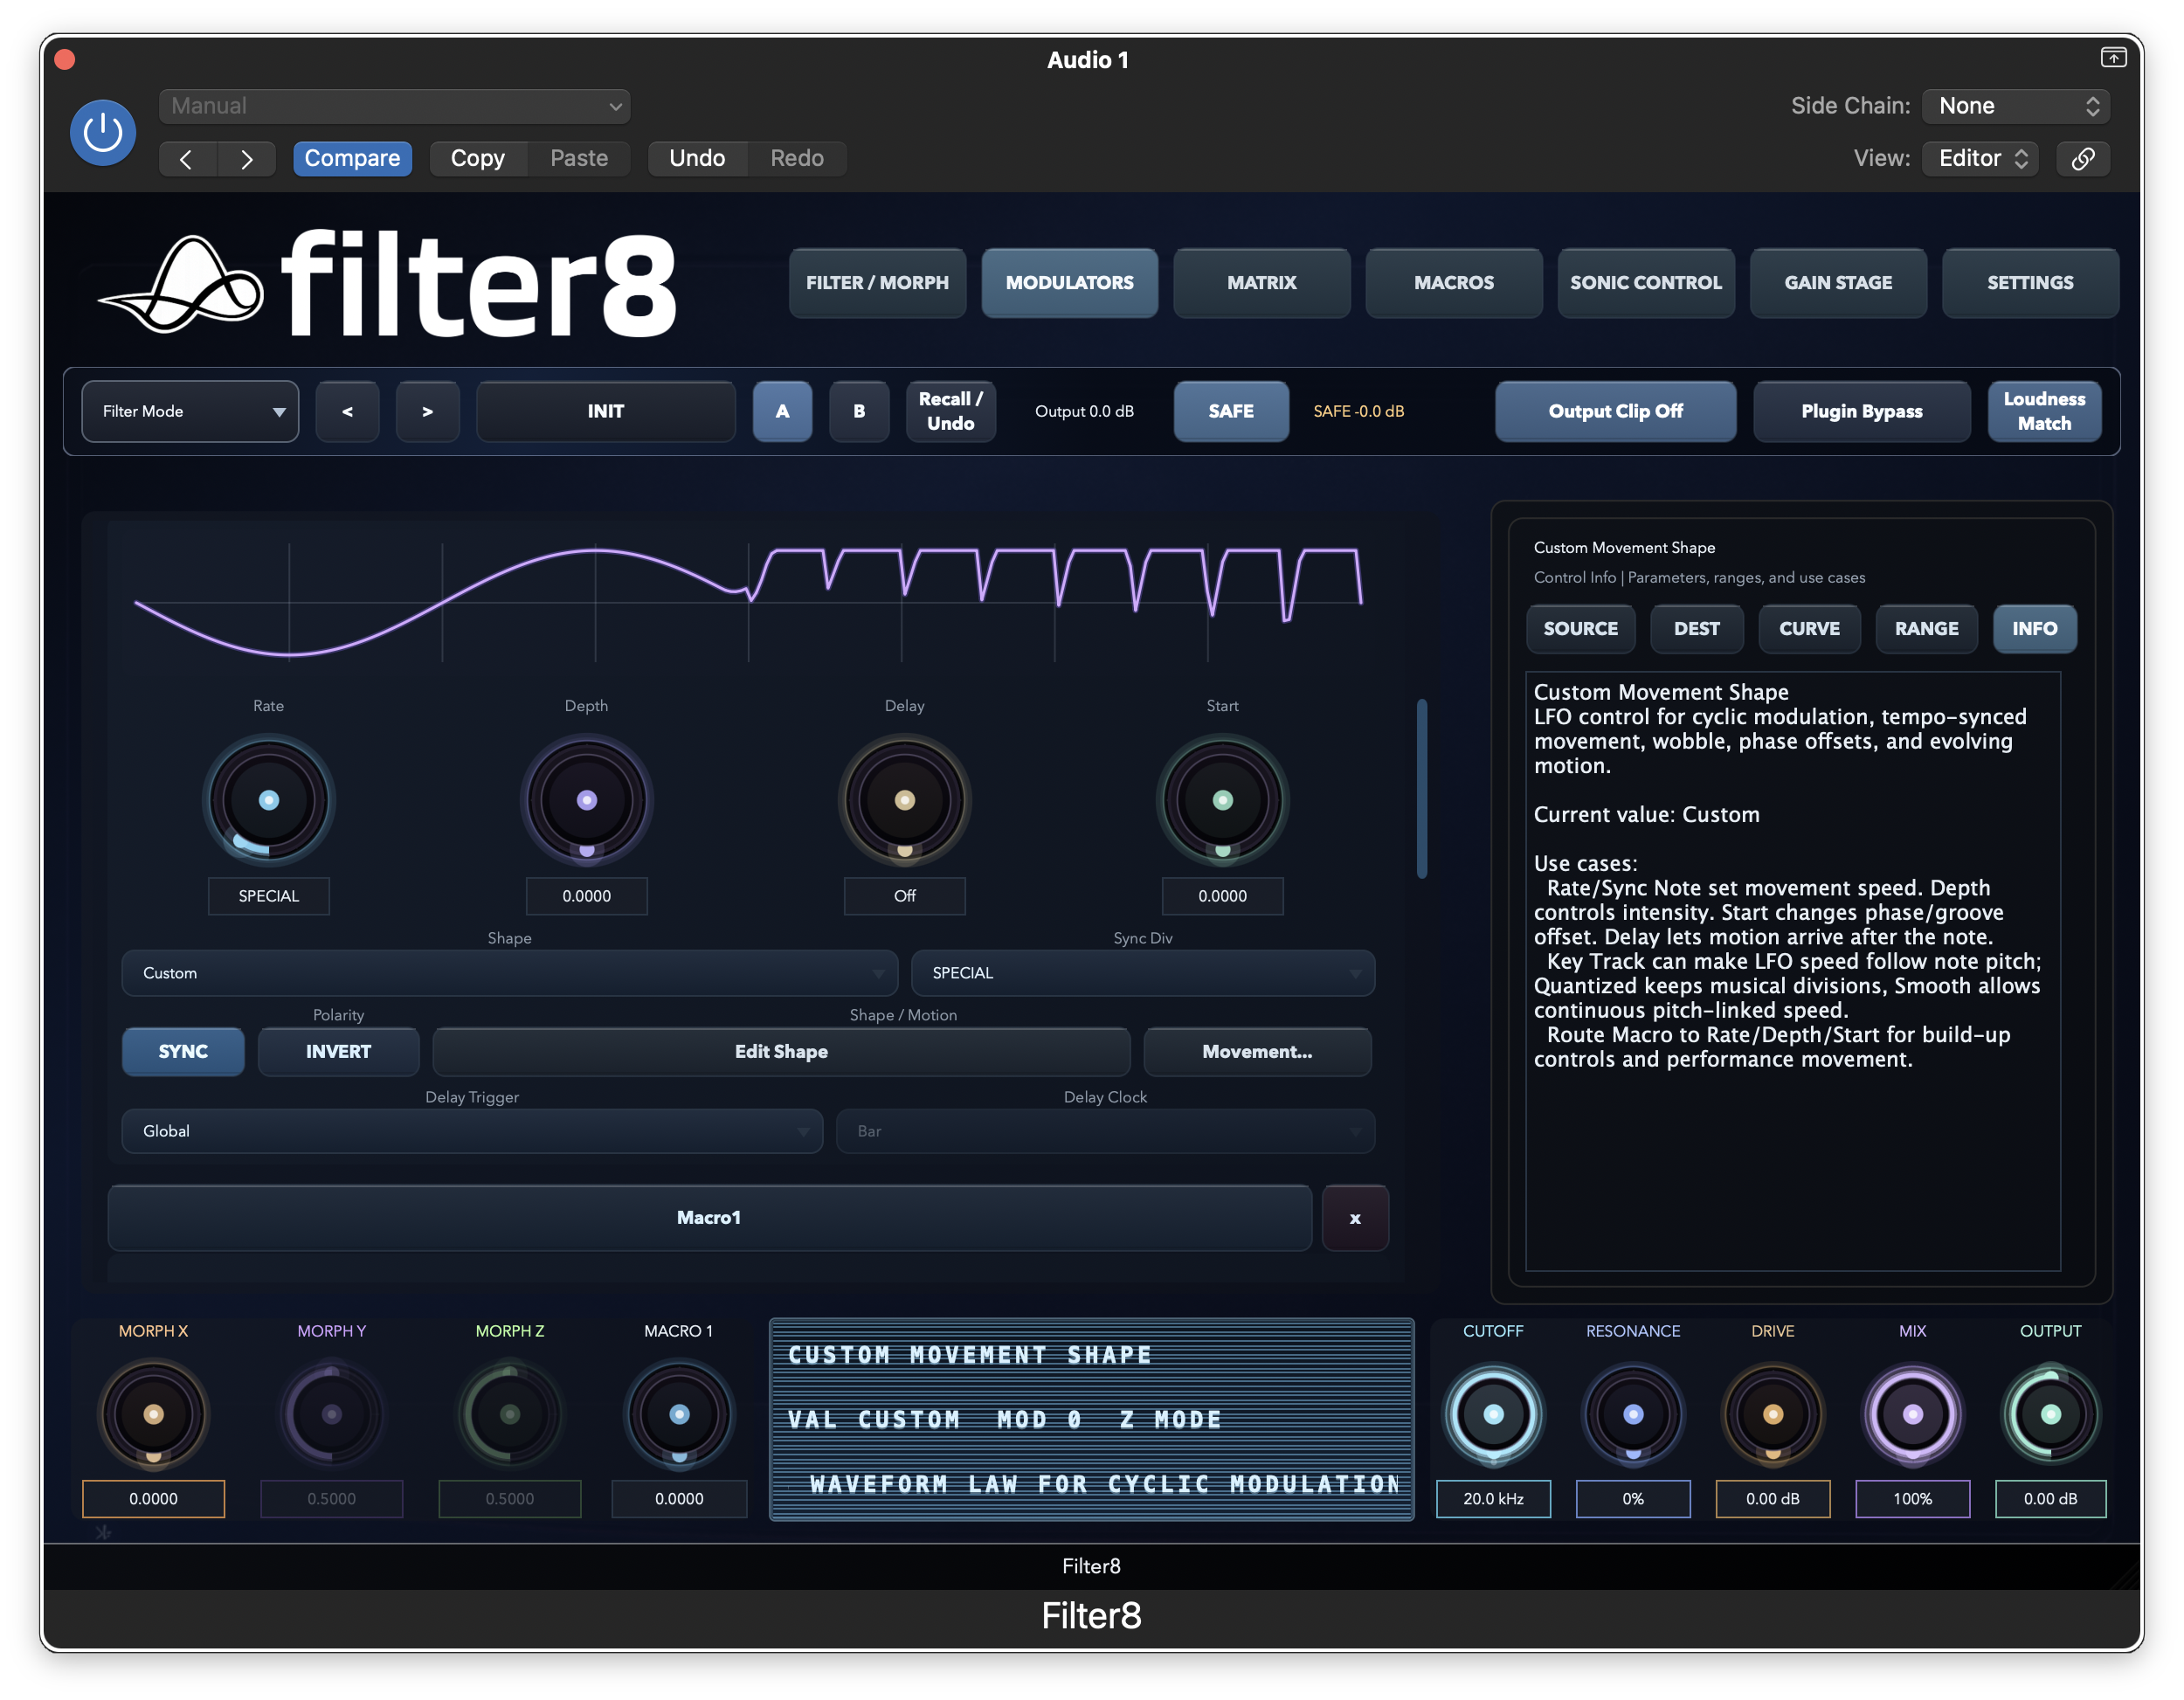The height and width of the screenshot is (1700, 2184).
Task: Switch to the MACROS tab
Action: 1453,283
